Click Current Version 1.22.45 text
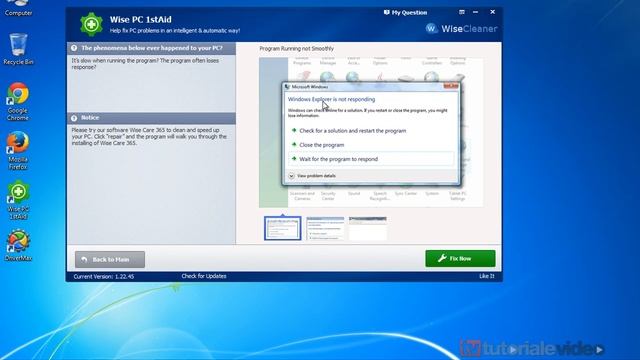640x360 pixels. click(104, 276)
